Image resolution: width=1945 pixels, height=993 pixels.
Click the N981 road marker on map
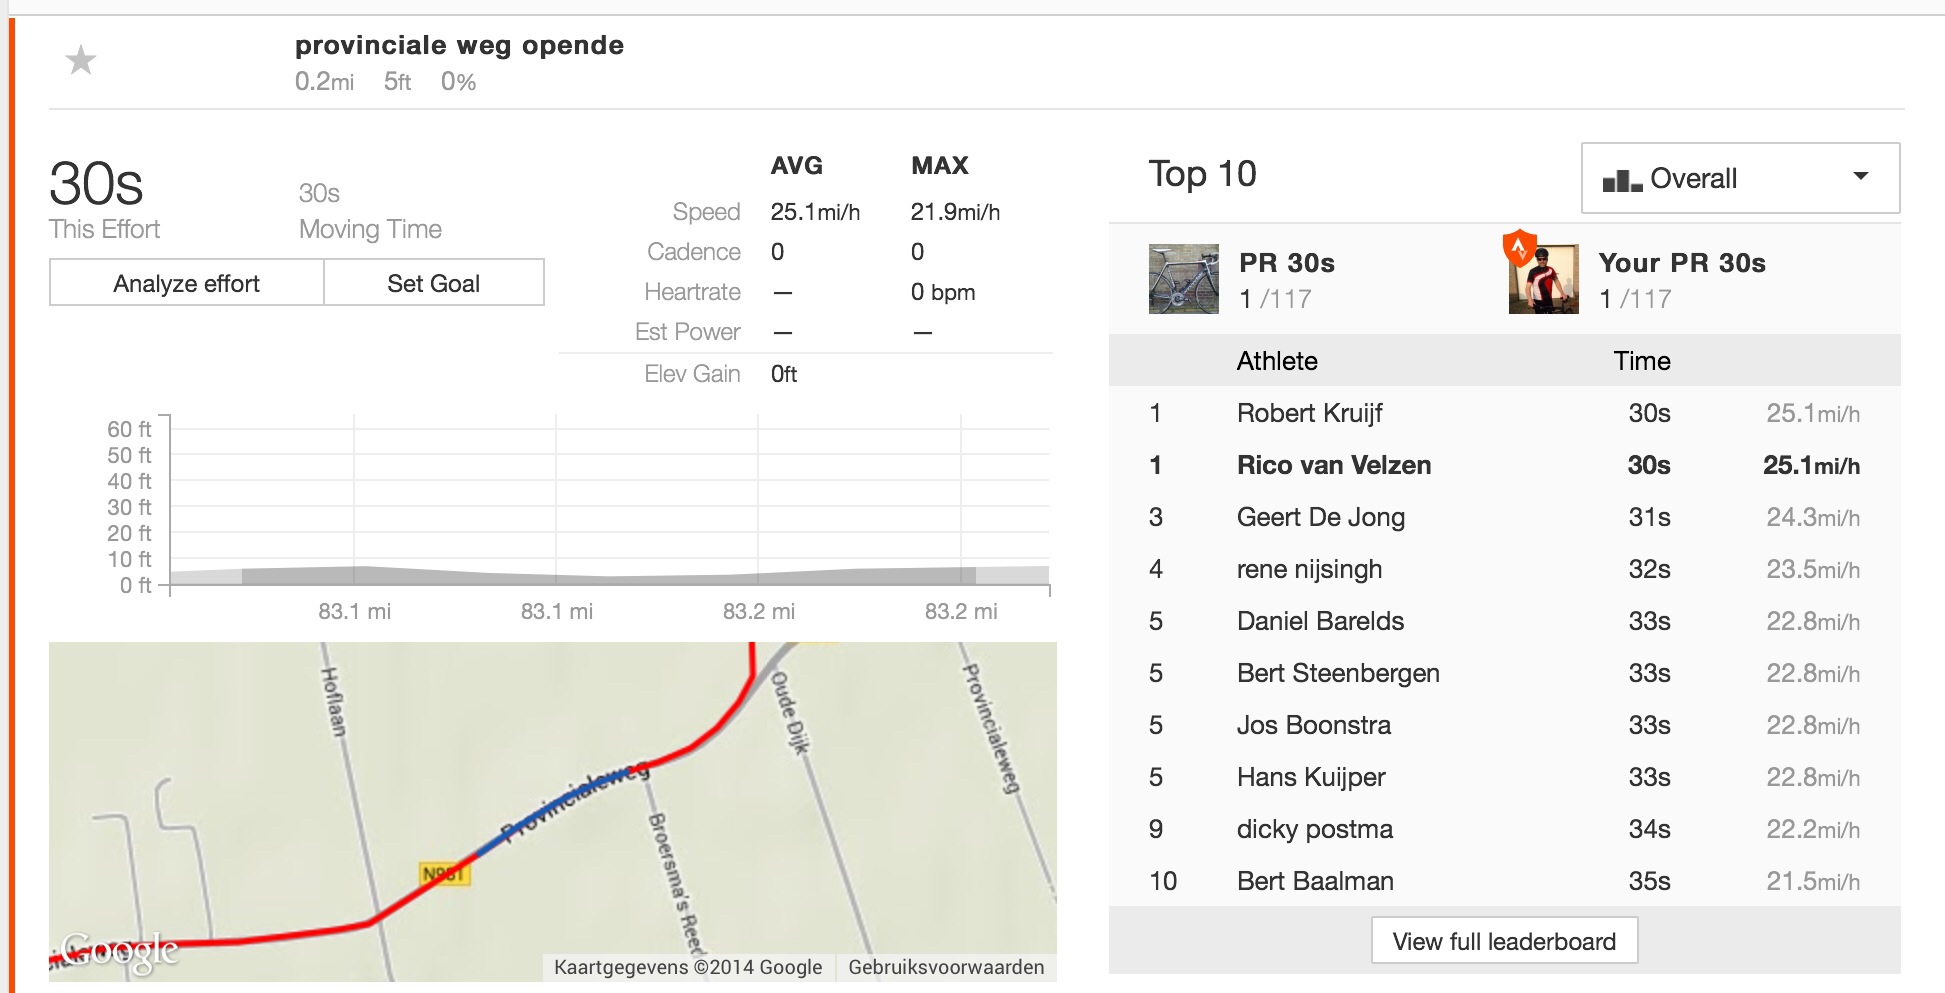(x=443, y=874)
